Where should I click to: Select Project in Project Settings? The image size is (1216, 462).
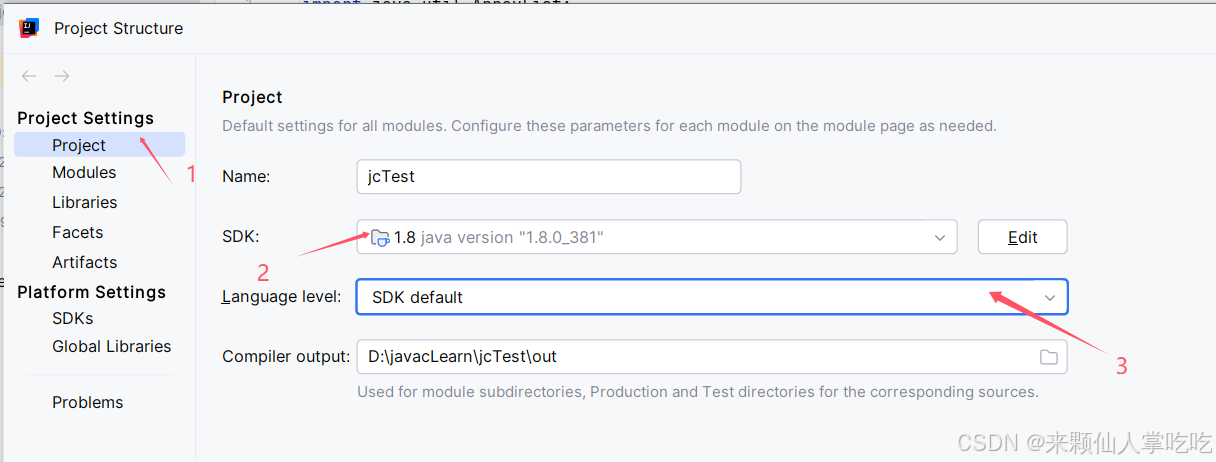point(79,145)
